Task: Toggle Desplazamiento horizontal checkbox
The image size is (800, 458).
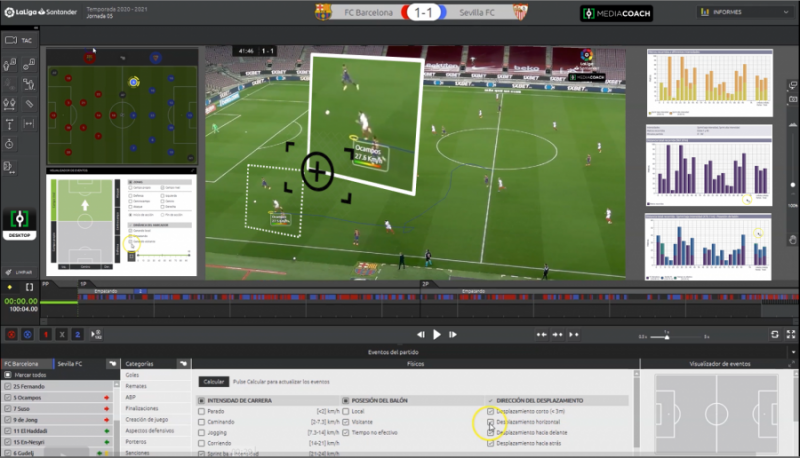Action: 490,422
